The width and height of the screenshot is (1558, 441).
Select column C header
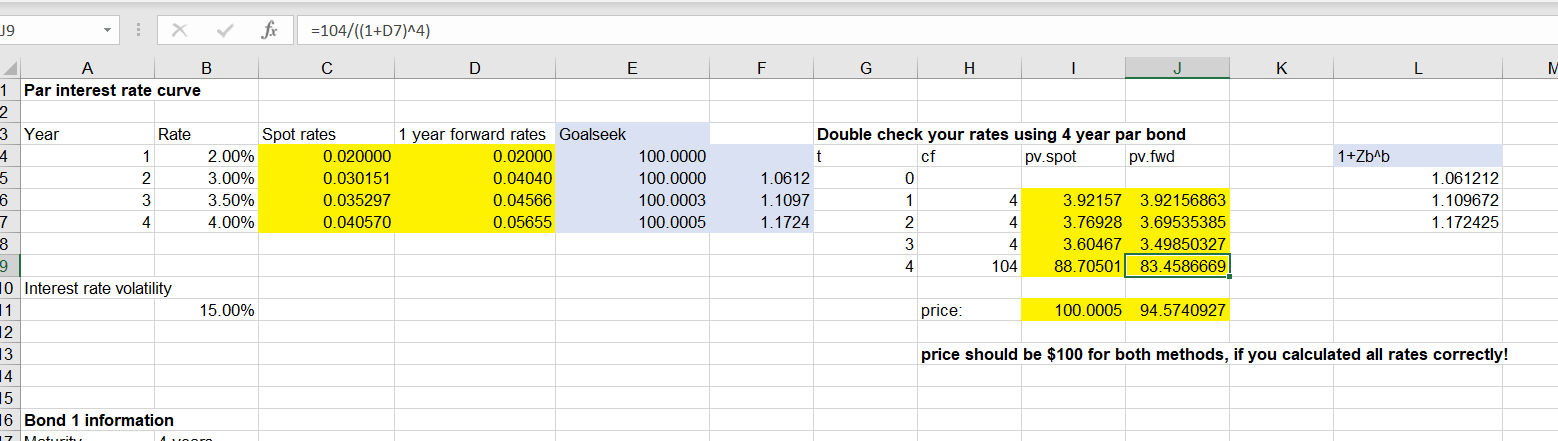tap(326, 68)
